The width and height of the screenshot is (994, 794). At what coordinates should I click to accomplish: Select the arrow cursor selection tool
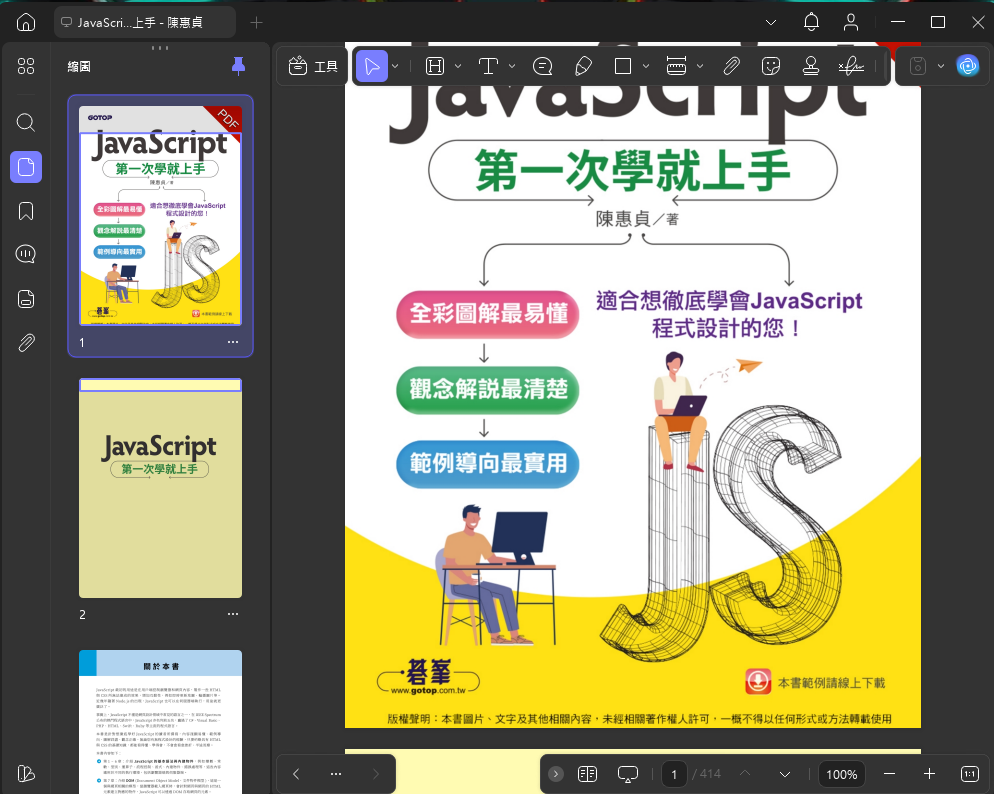(372, 66)
